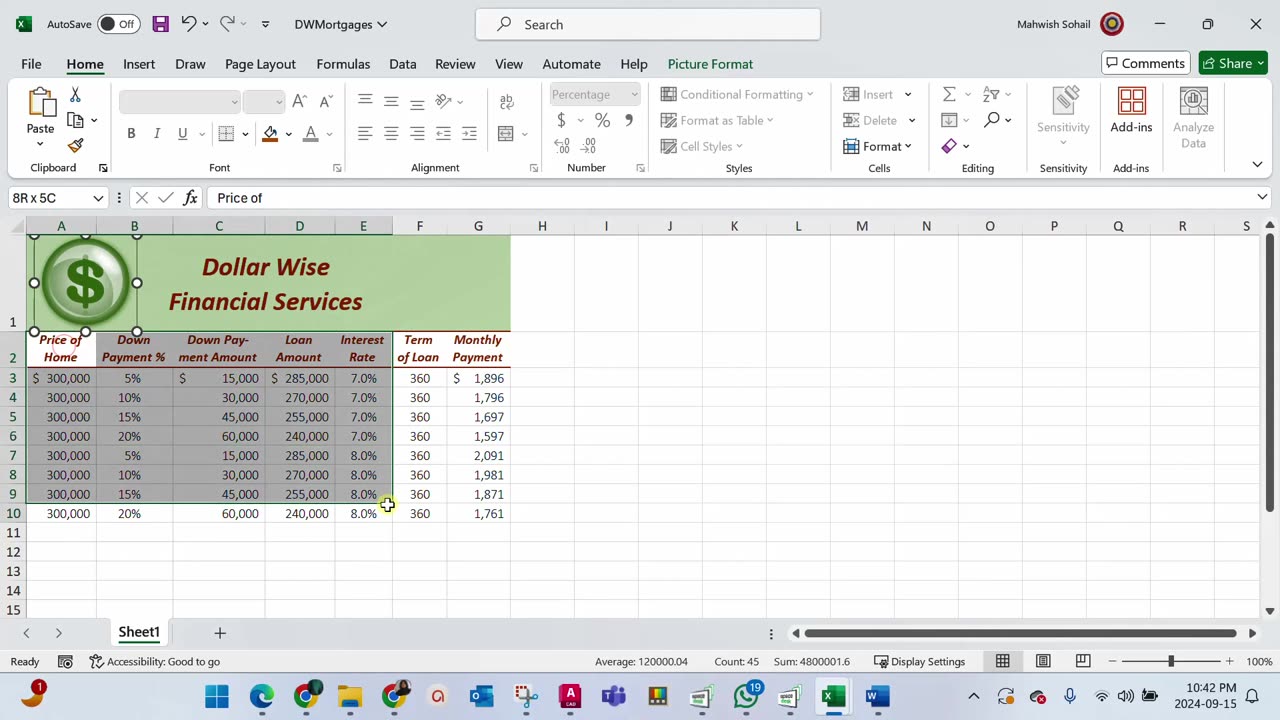Toggle the AutoSave switch
This screenshot has width=1280, height=720.
[118, 24]
